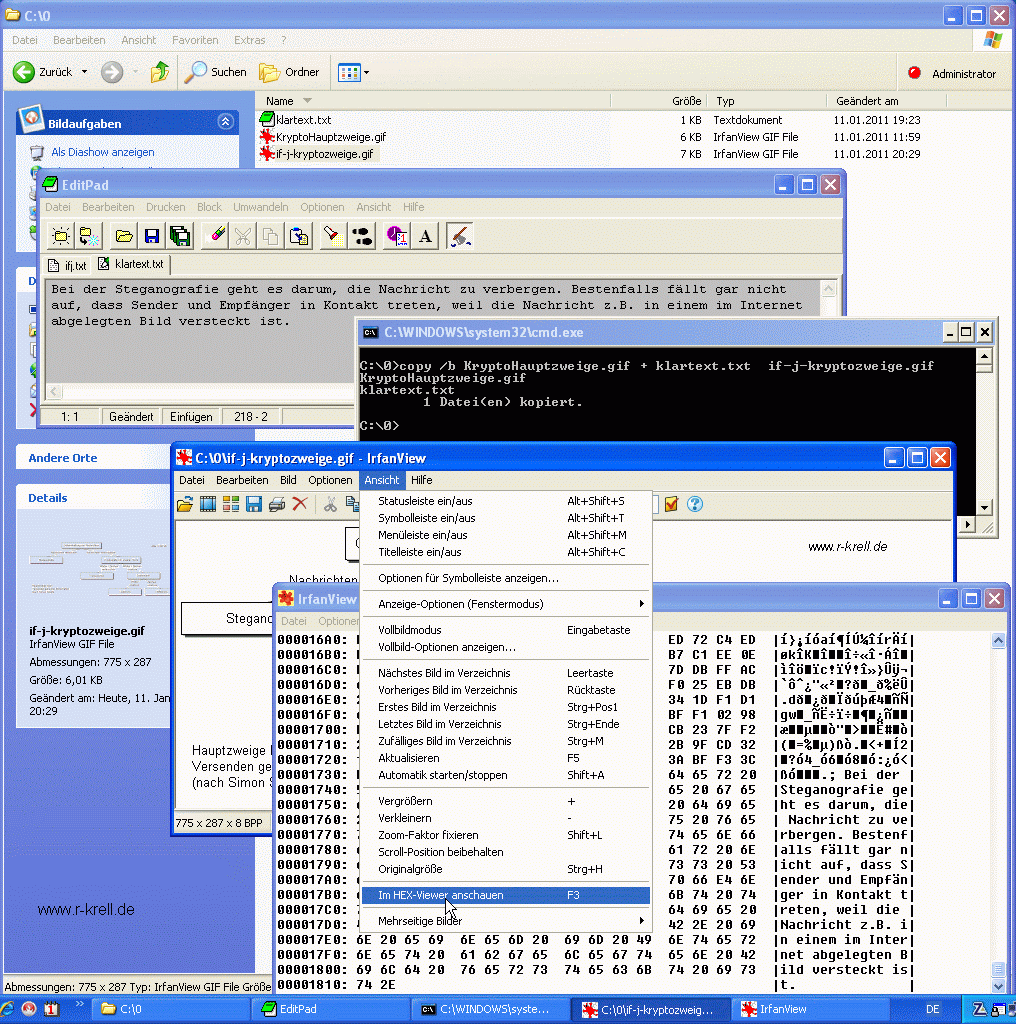The image size is (1016, 1024).
Task: Click the red X delete icon in IrfanView
Action: coord(299,504)
